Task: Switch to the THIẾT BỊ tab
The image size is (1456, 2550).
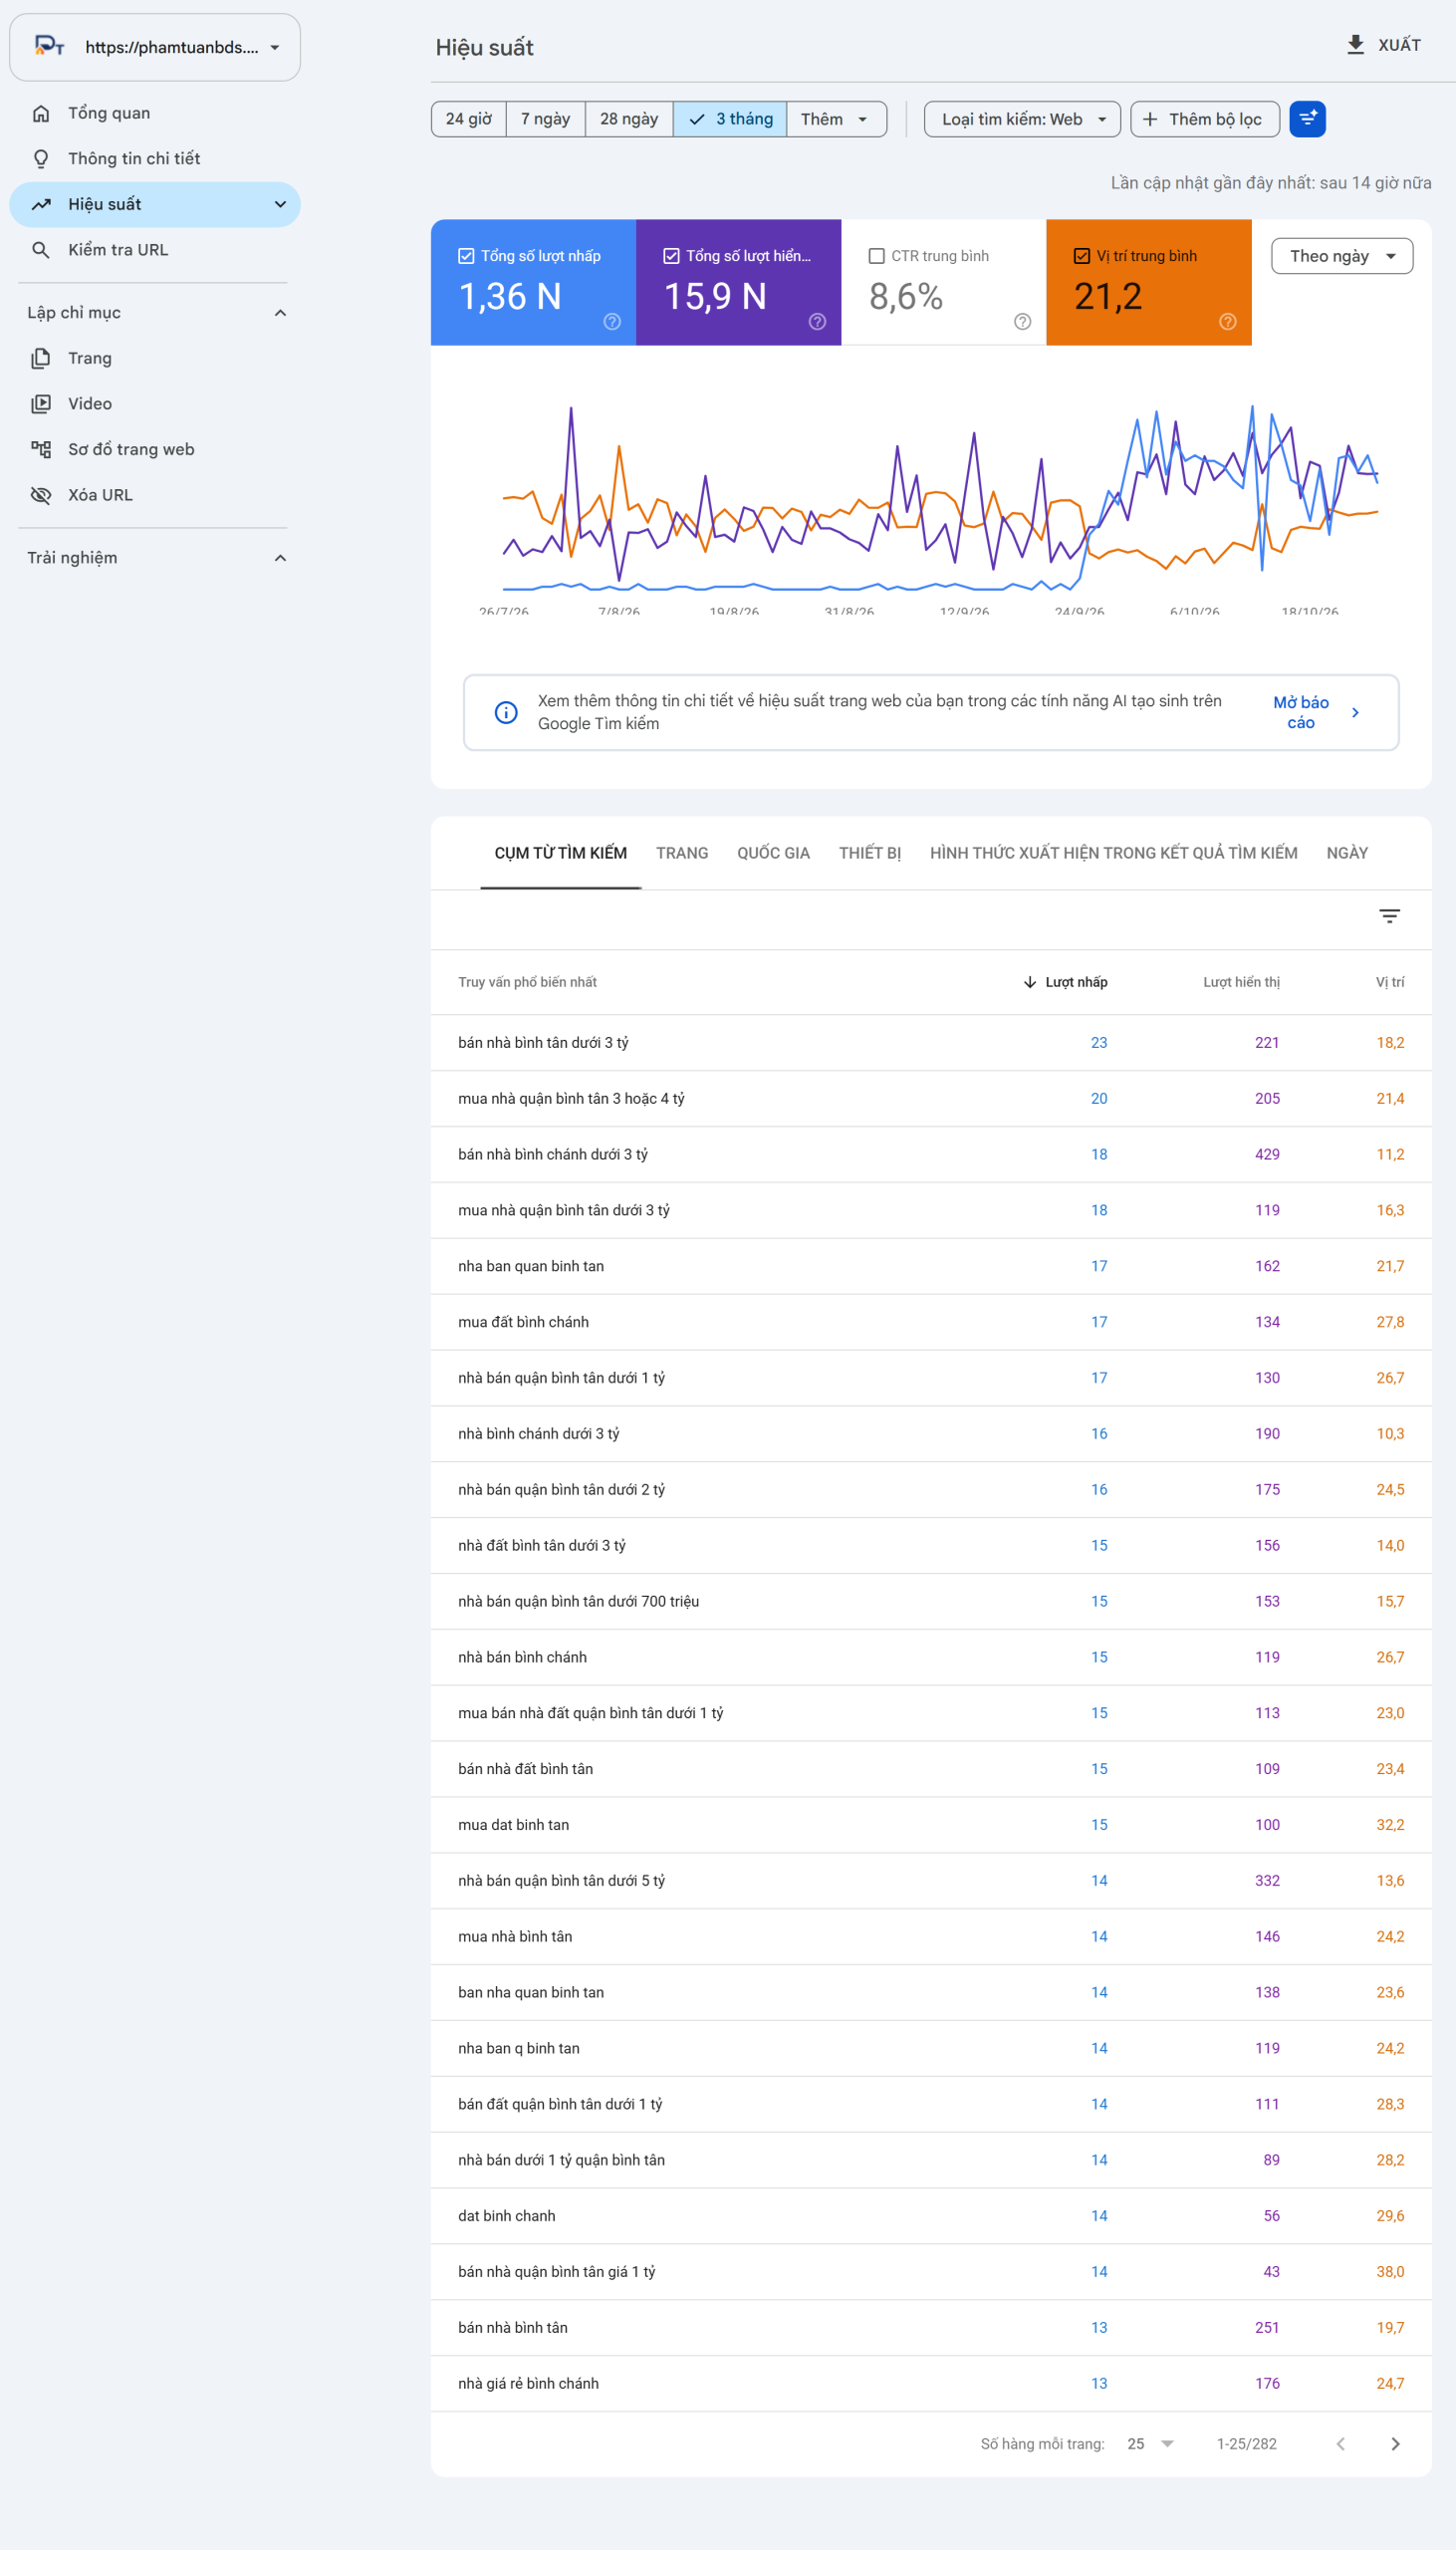Action: coord(870,853)
